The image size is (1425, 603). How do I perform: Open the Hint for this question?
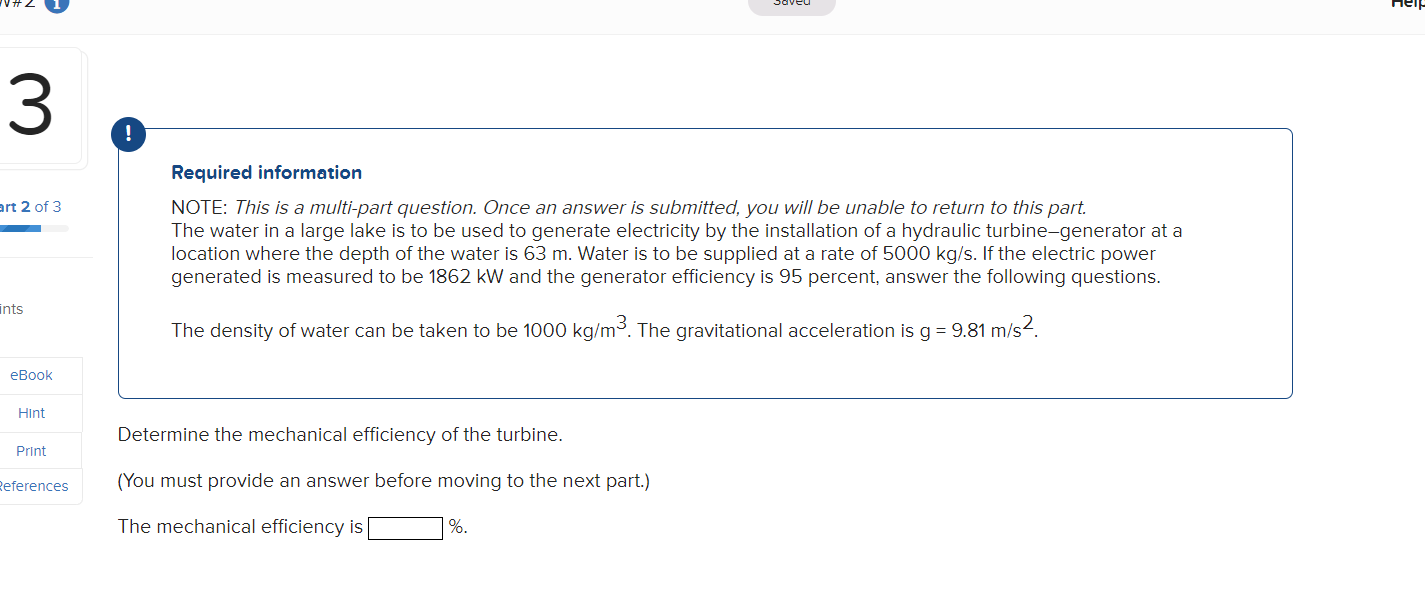pos(31,412)
